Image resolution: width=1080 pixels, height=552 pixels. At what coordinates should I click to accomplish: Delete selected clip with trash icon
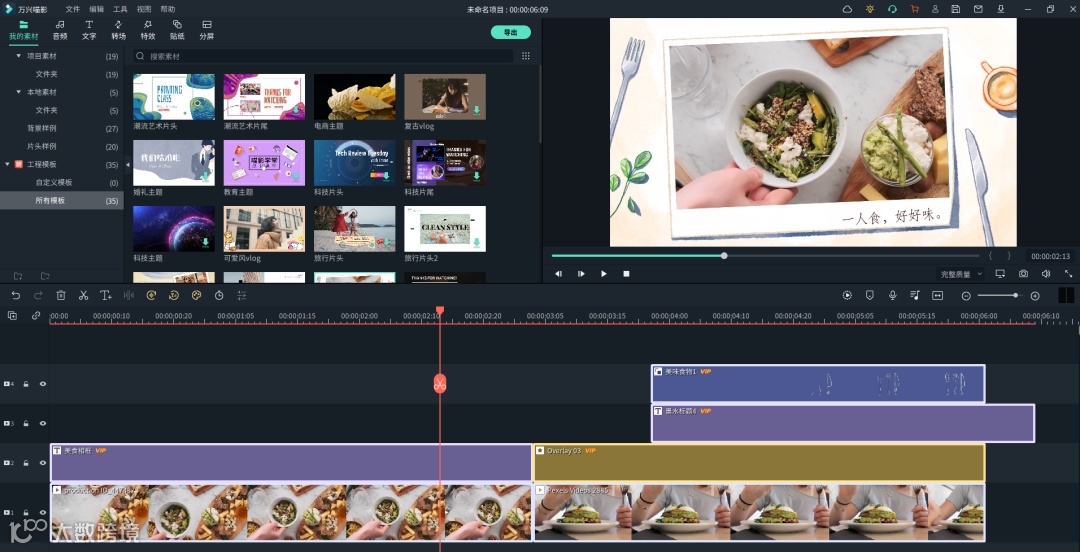click(x=61, y=295)
